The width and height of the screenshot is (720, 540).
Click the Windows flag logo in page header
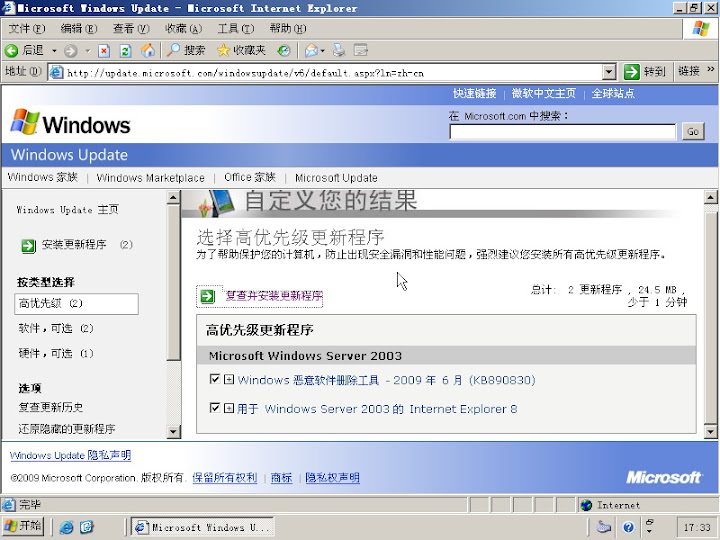click(x=24, y=122)
